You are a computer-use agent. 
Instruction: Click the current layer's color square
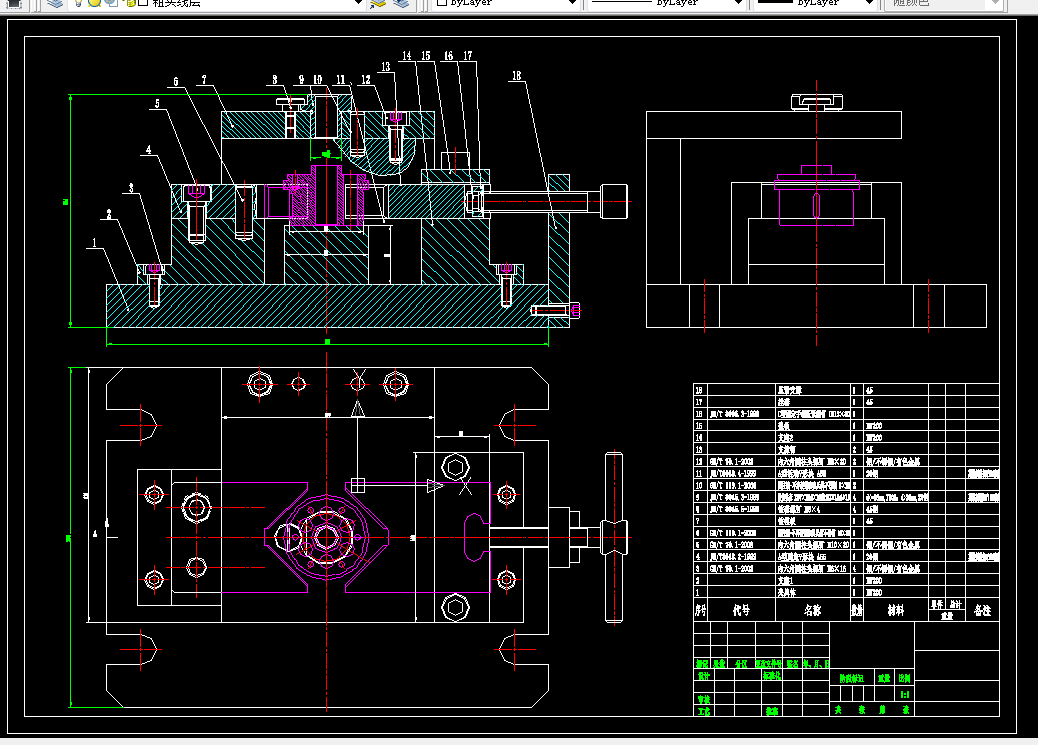tap(143, 3)
